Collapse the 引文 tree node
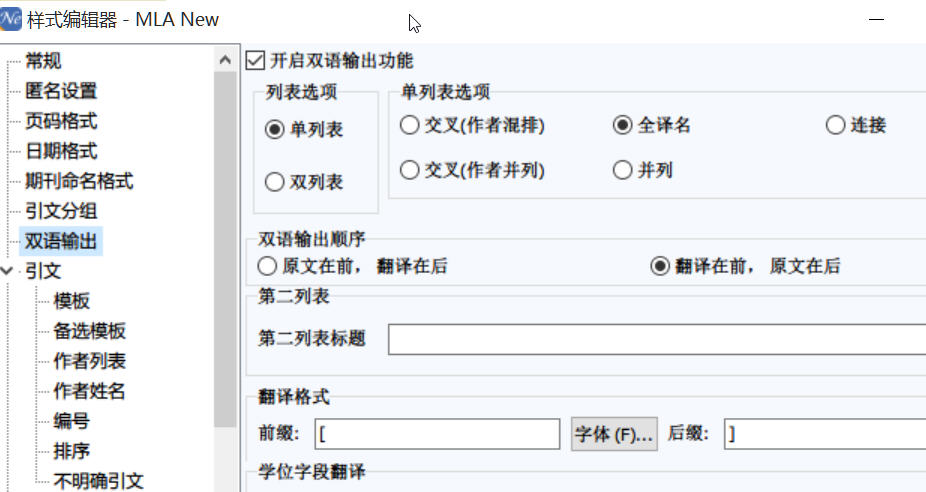The image size is (926, 492). [x=6, y=271]
